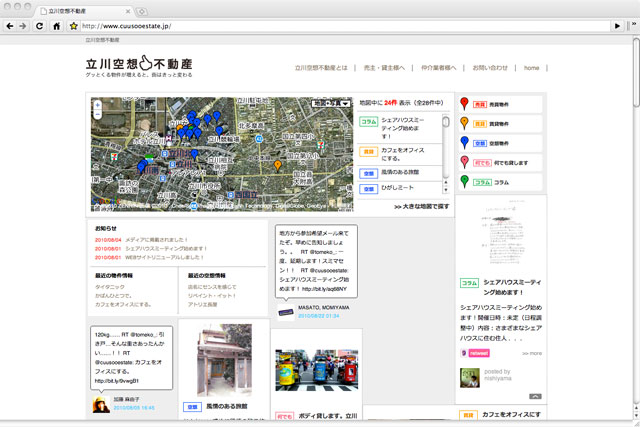Image resolution: width=640 pixels, height=427 pixels.
Task: Click nishiyama poster avatar
Action: [470, 378]
